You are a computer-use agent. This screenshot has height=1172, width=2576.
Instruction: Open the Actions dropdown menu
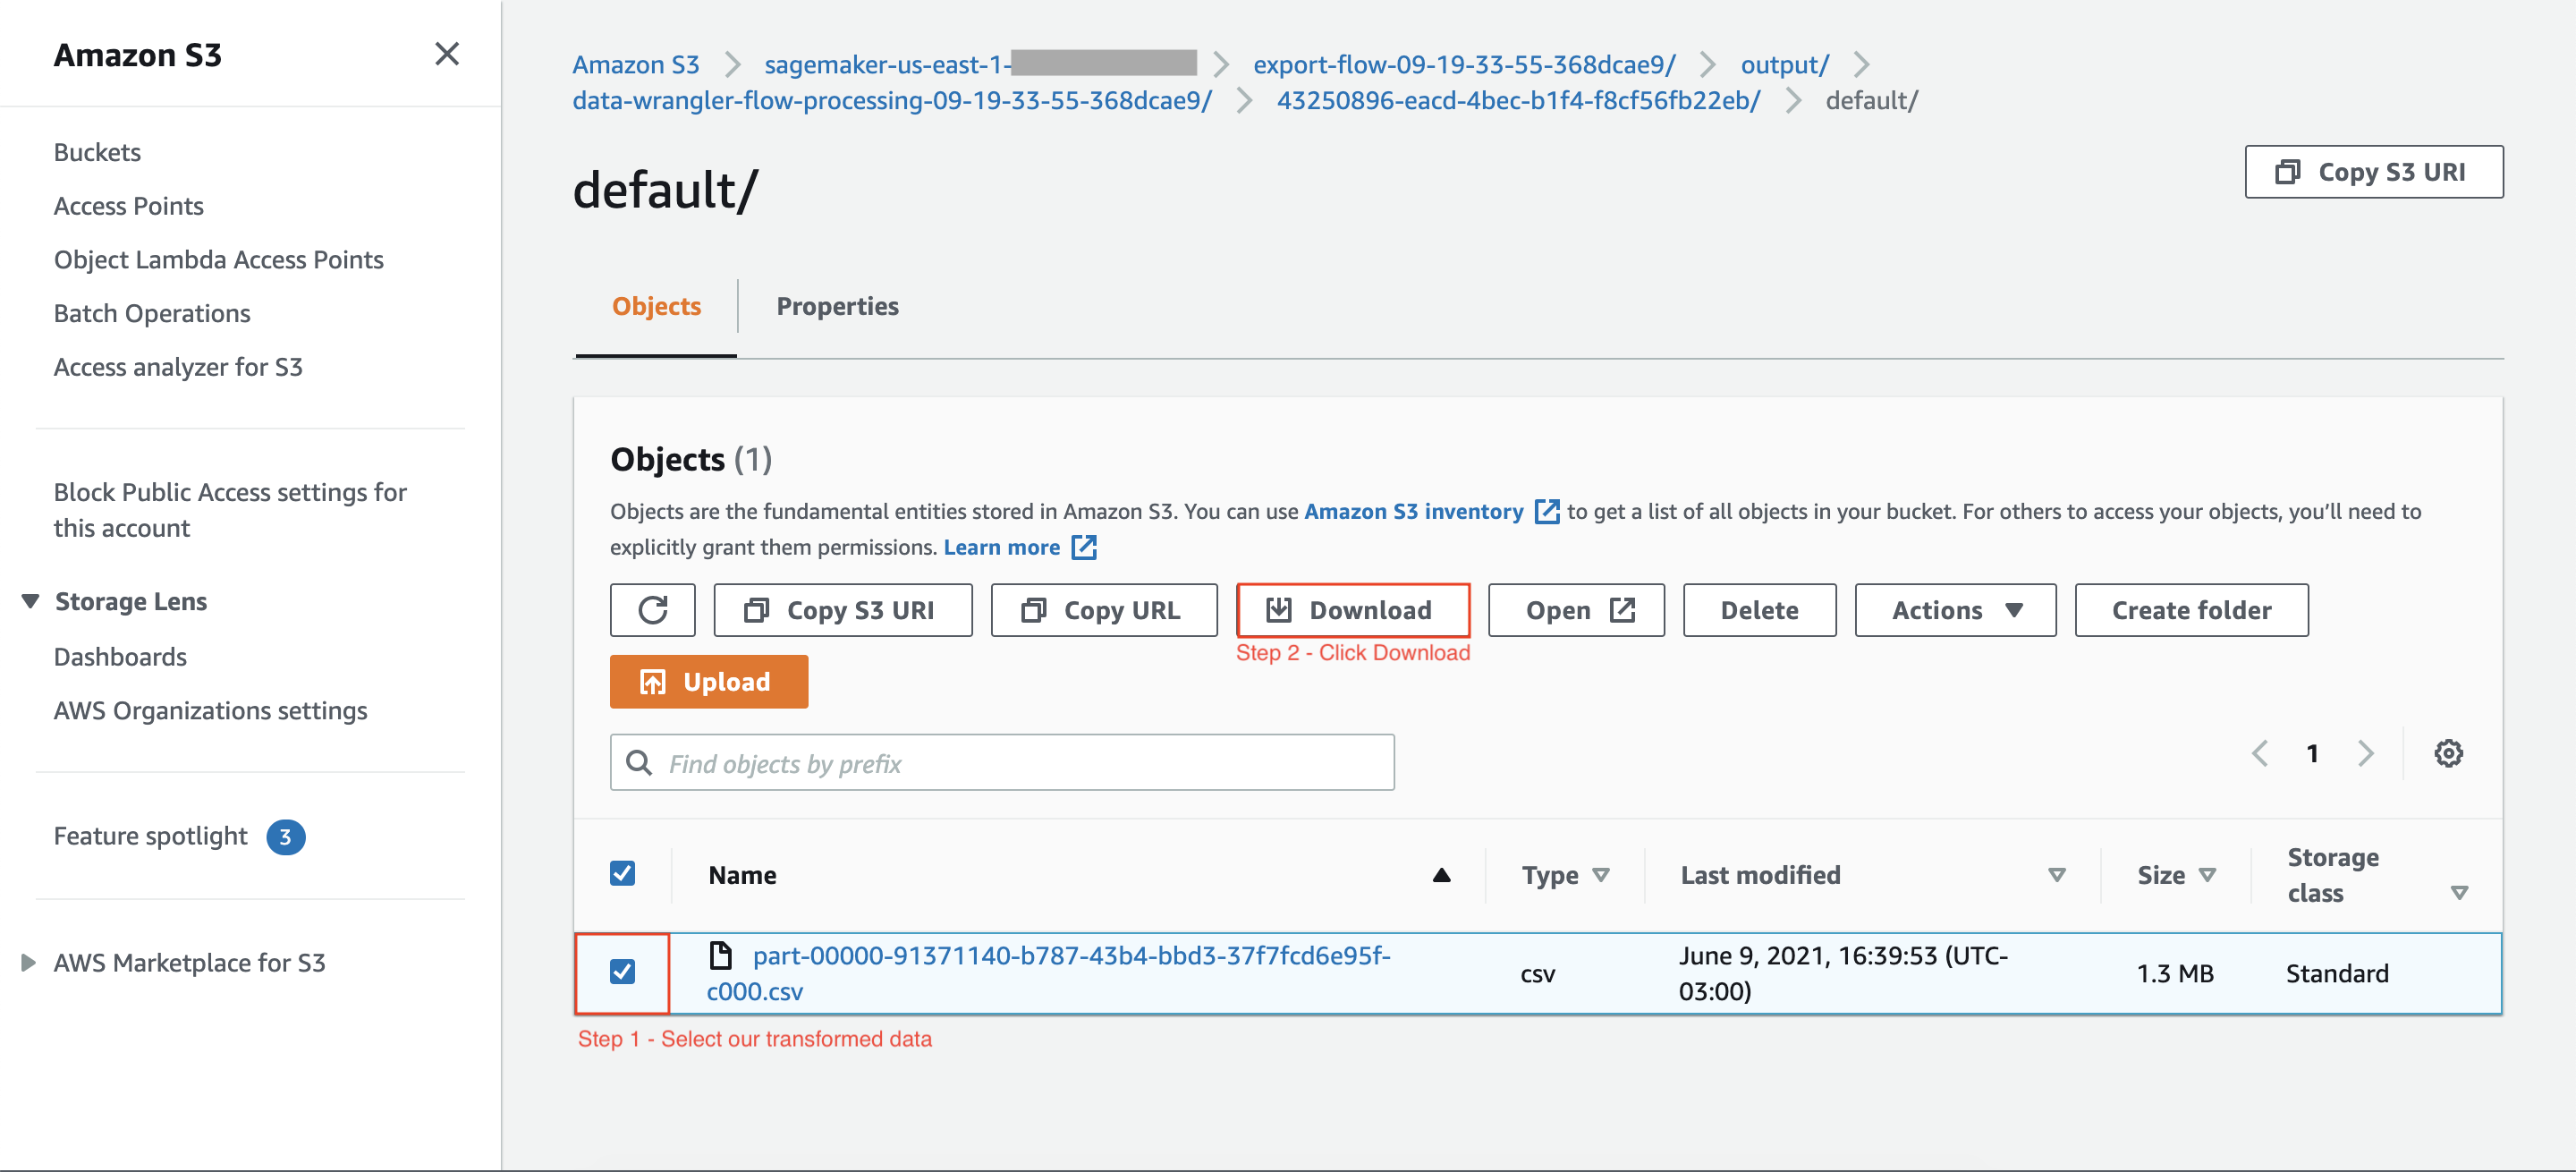coord(1955,610)
